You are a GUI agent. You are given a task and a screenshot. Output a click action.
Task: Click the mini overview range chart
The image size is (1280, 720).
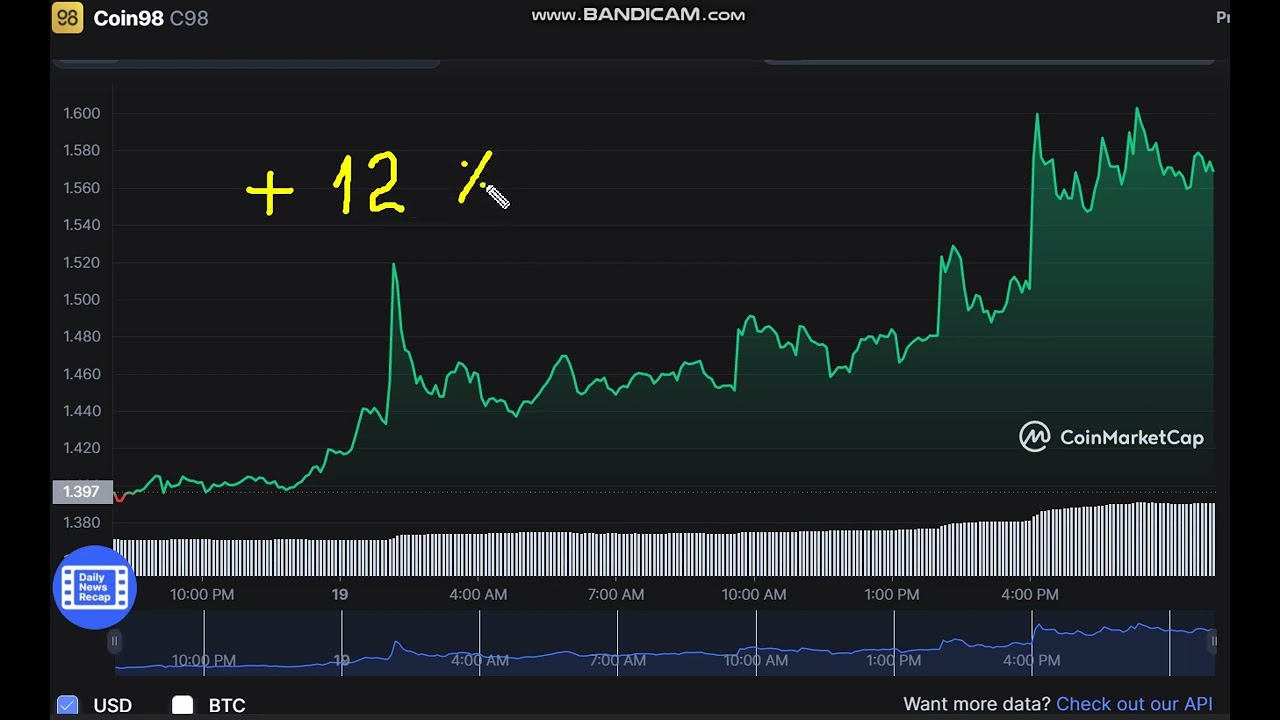(664, 642)
